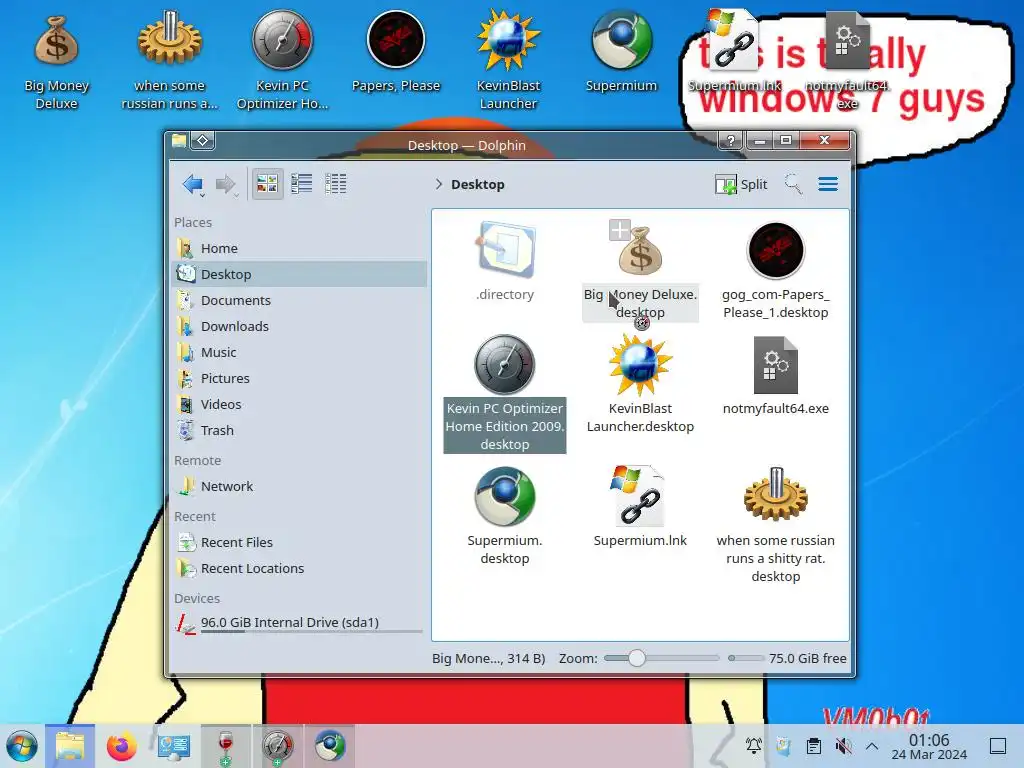Go back using the Dolphin back arrow
This screenshot has width=1024, height=768.
click(193, 185)
